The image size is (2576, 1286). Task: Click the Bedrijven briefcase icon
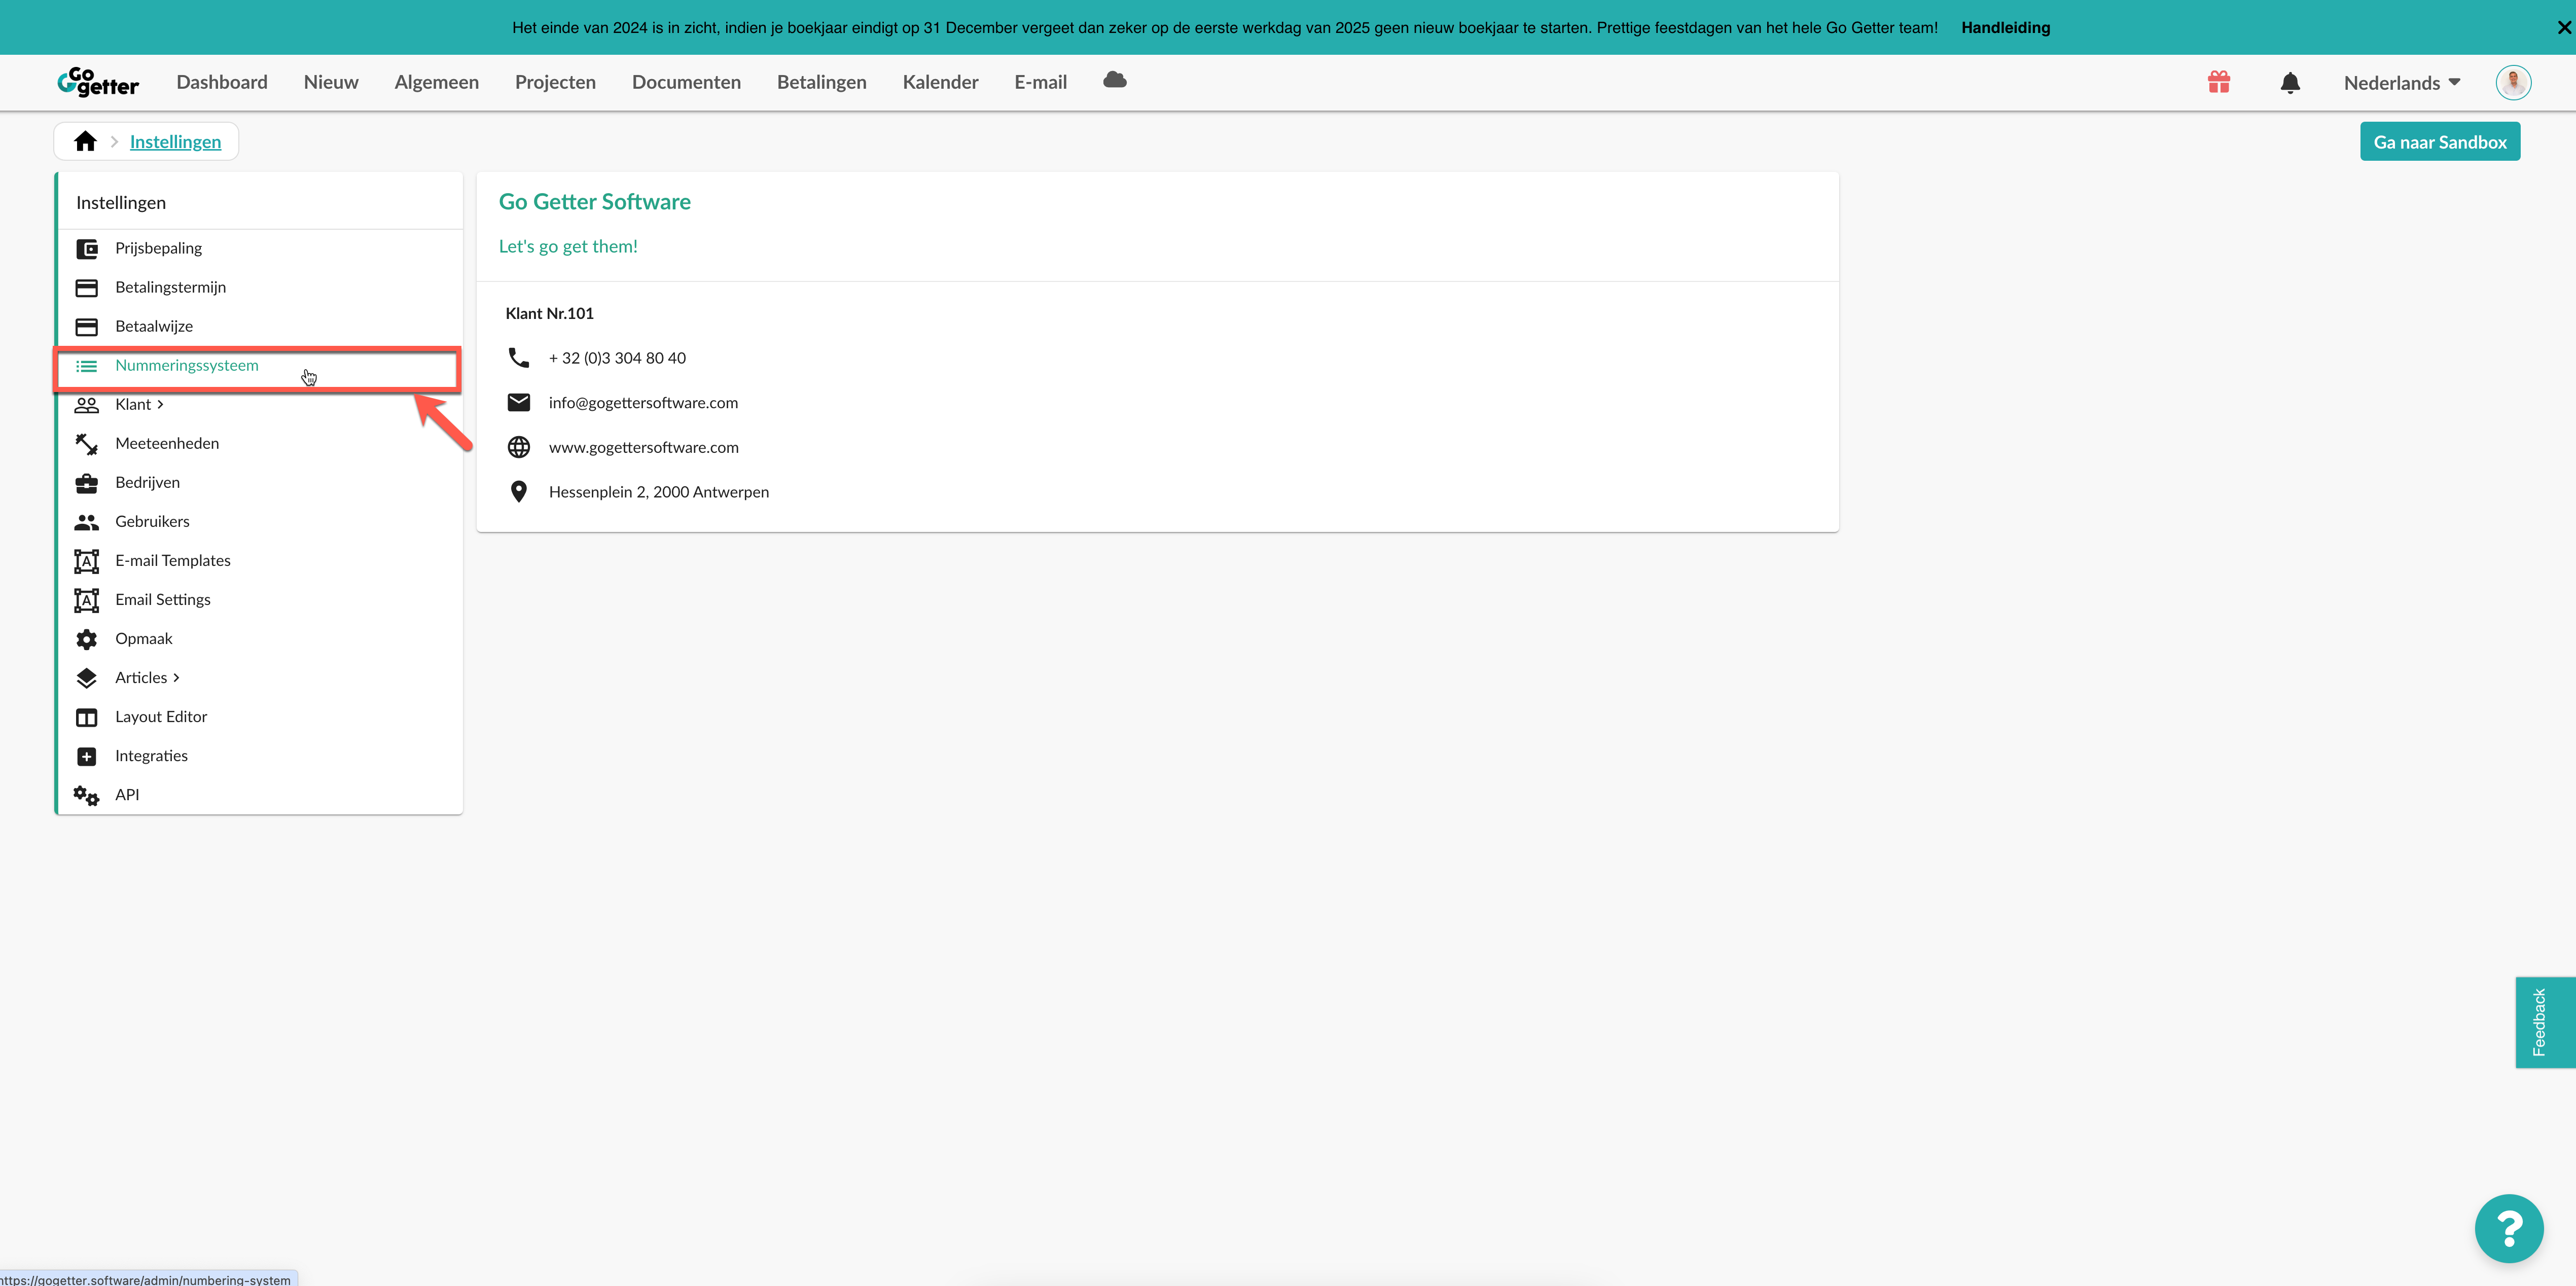[87, 483]
